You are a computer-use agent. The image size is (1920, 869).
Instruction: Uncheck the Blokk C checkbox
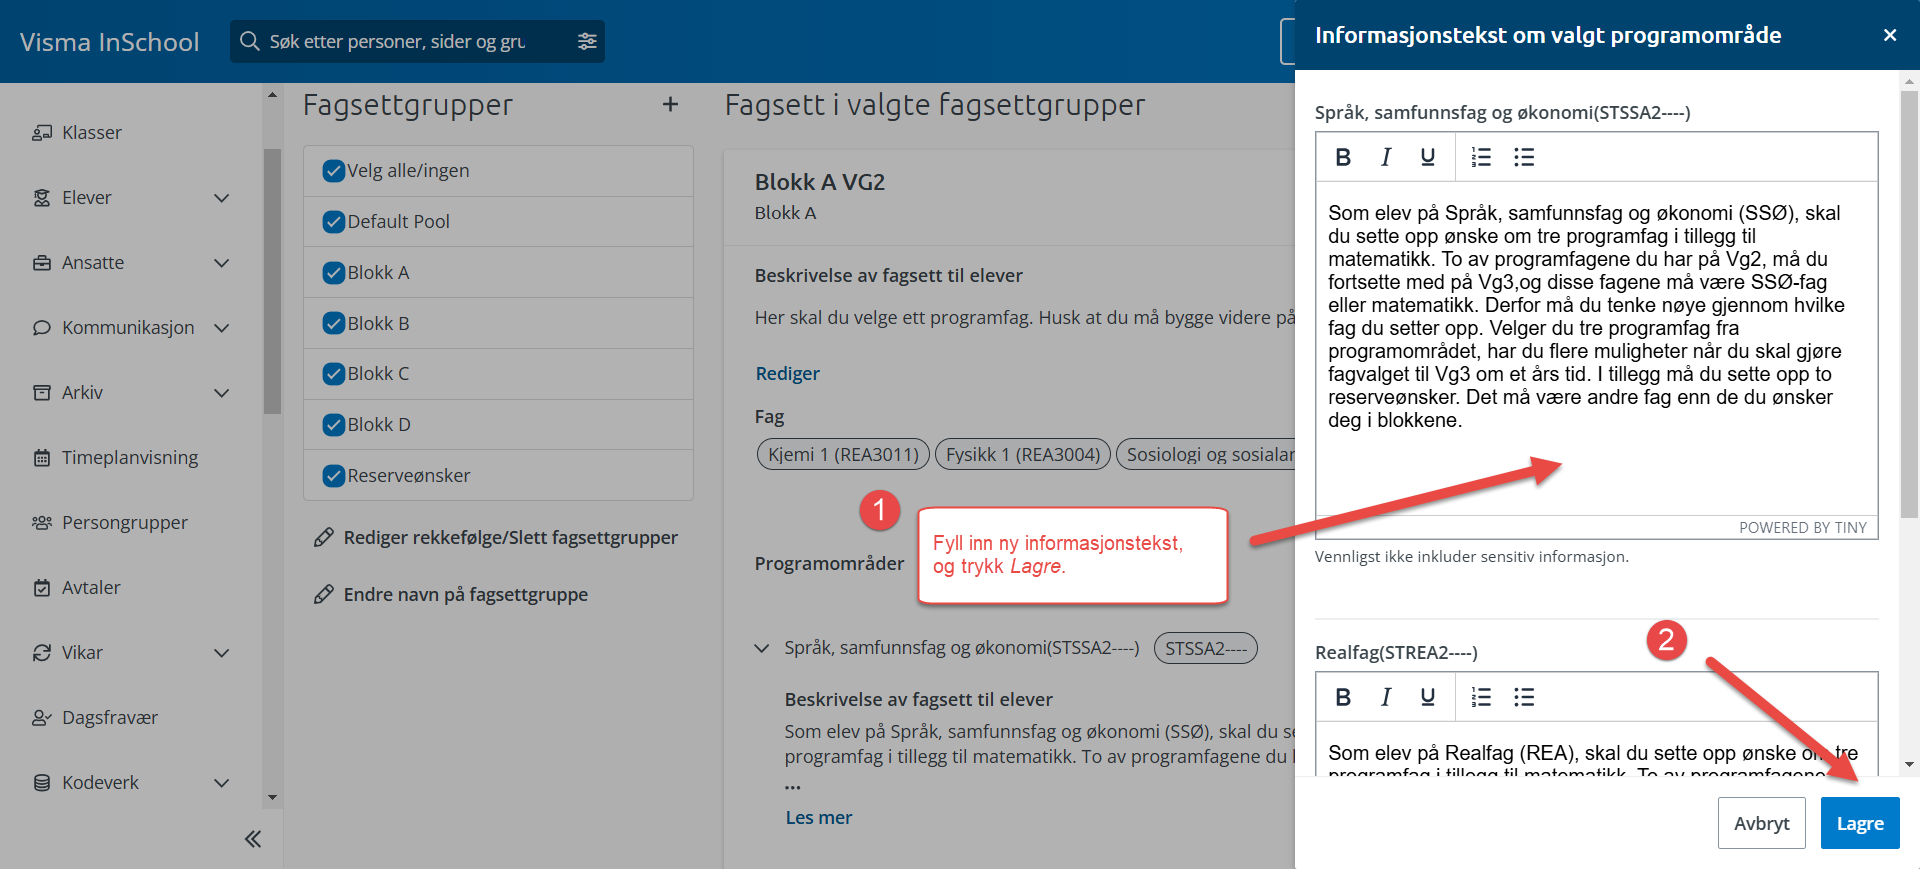coord(334,374)
